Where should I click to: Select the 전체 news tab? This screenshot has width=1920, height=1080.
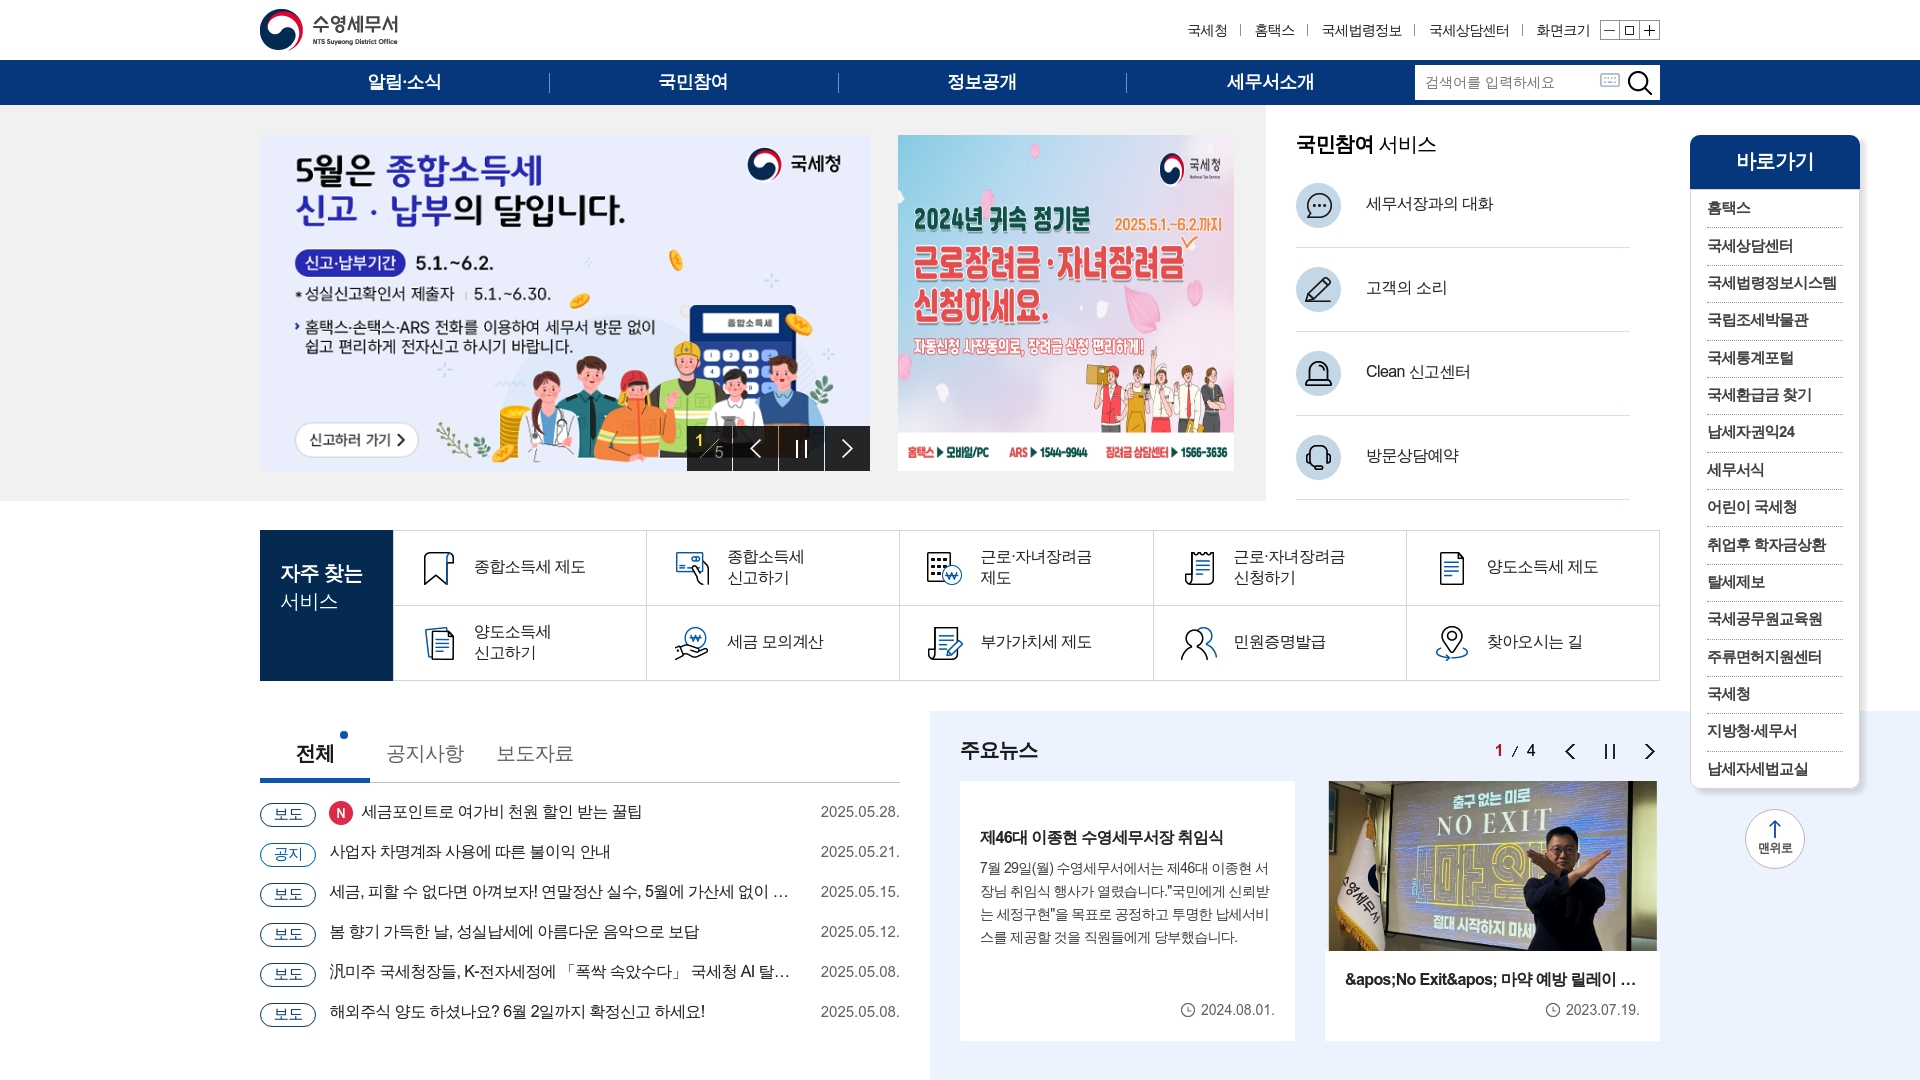(315, 754)
